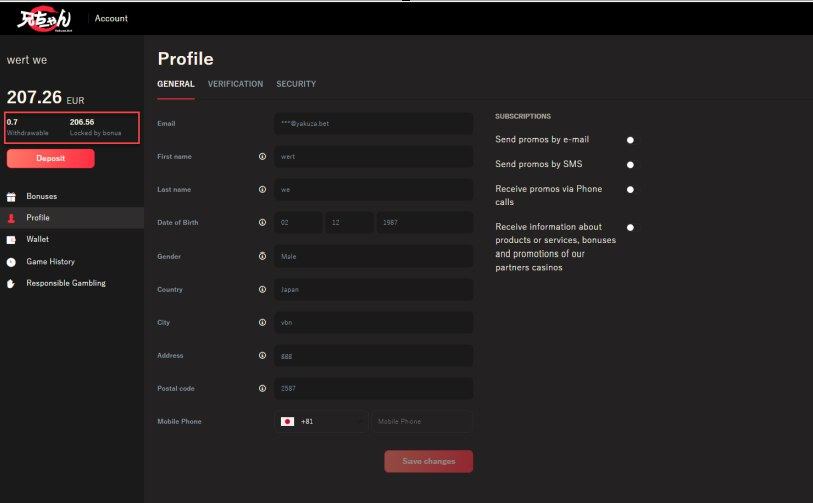Click the info icon next to First name
The height and width of the screenshot is (503, 813).
[262, 156]
